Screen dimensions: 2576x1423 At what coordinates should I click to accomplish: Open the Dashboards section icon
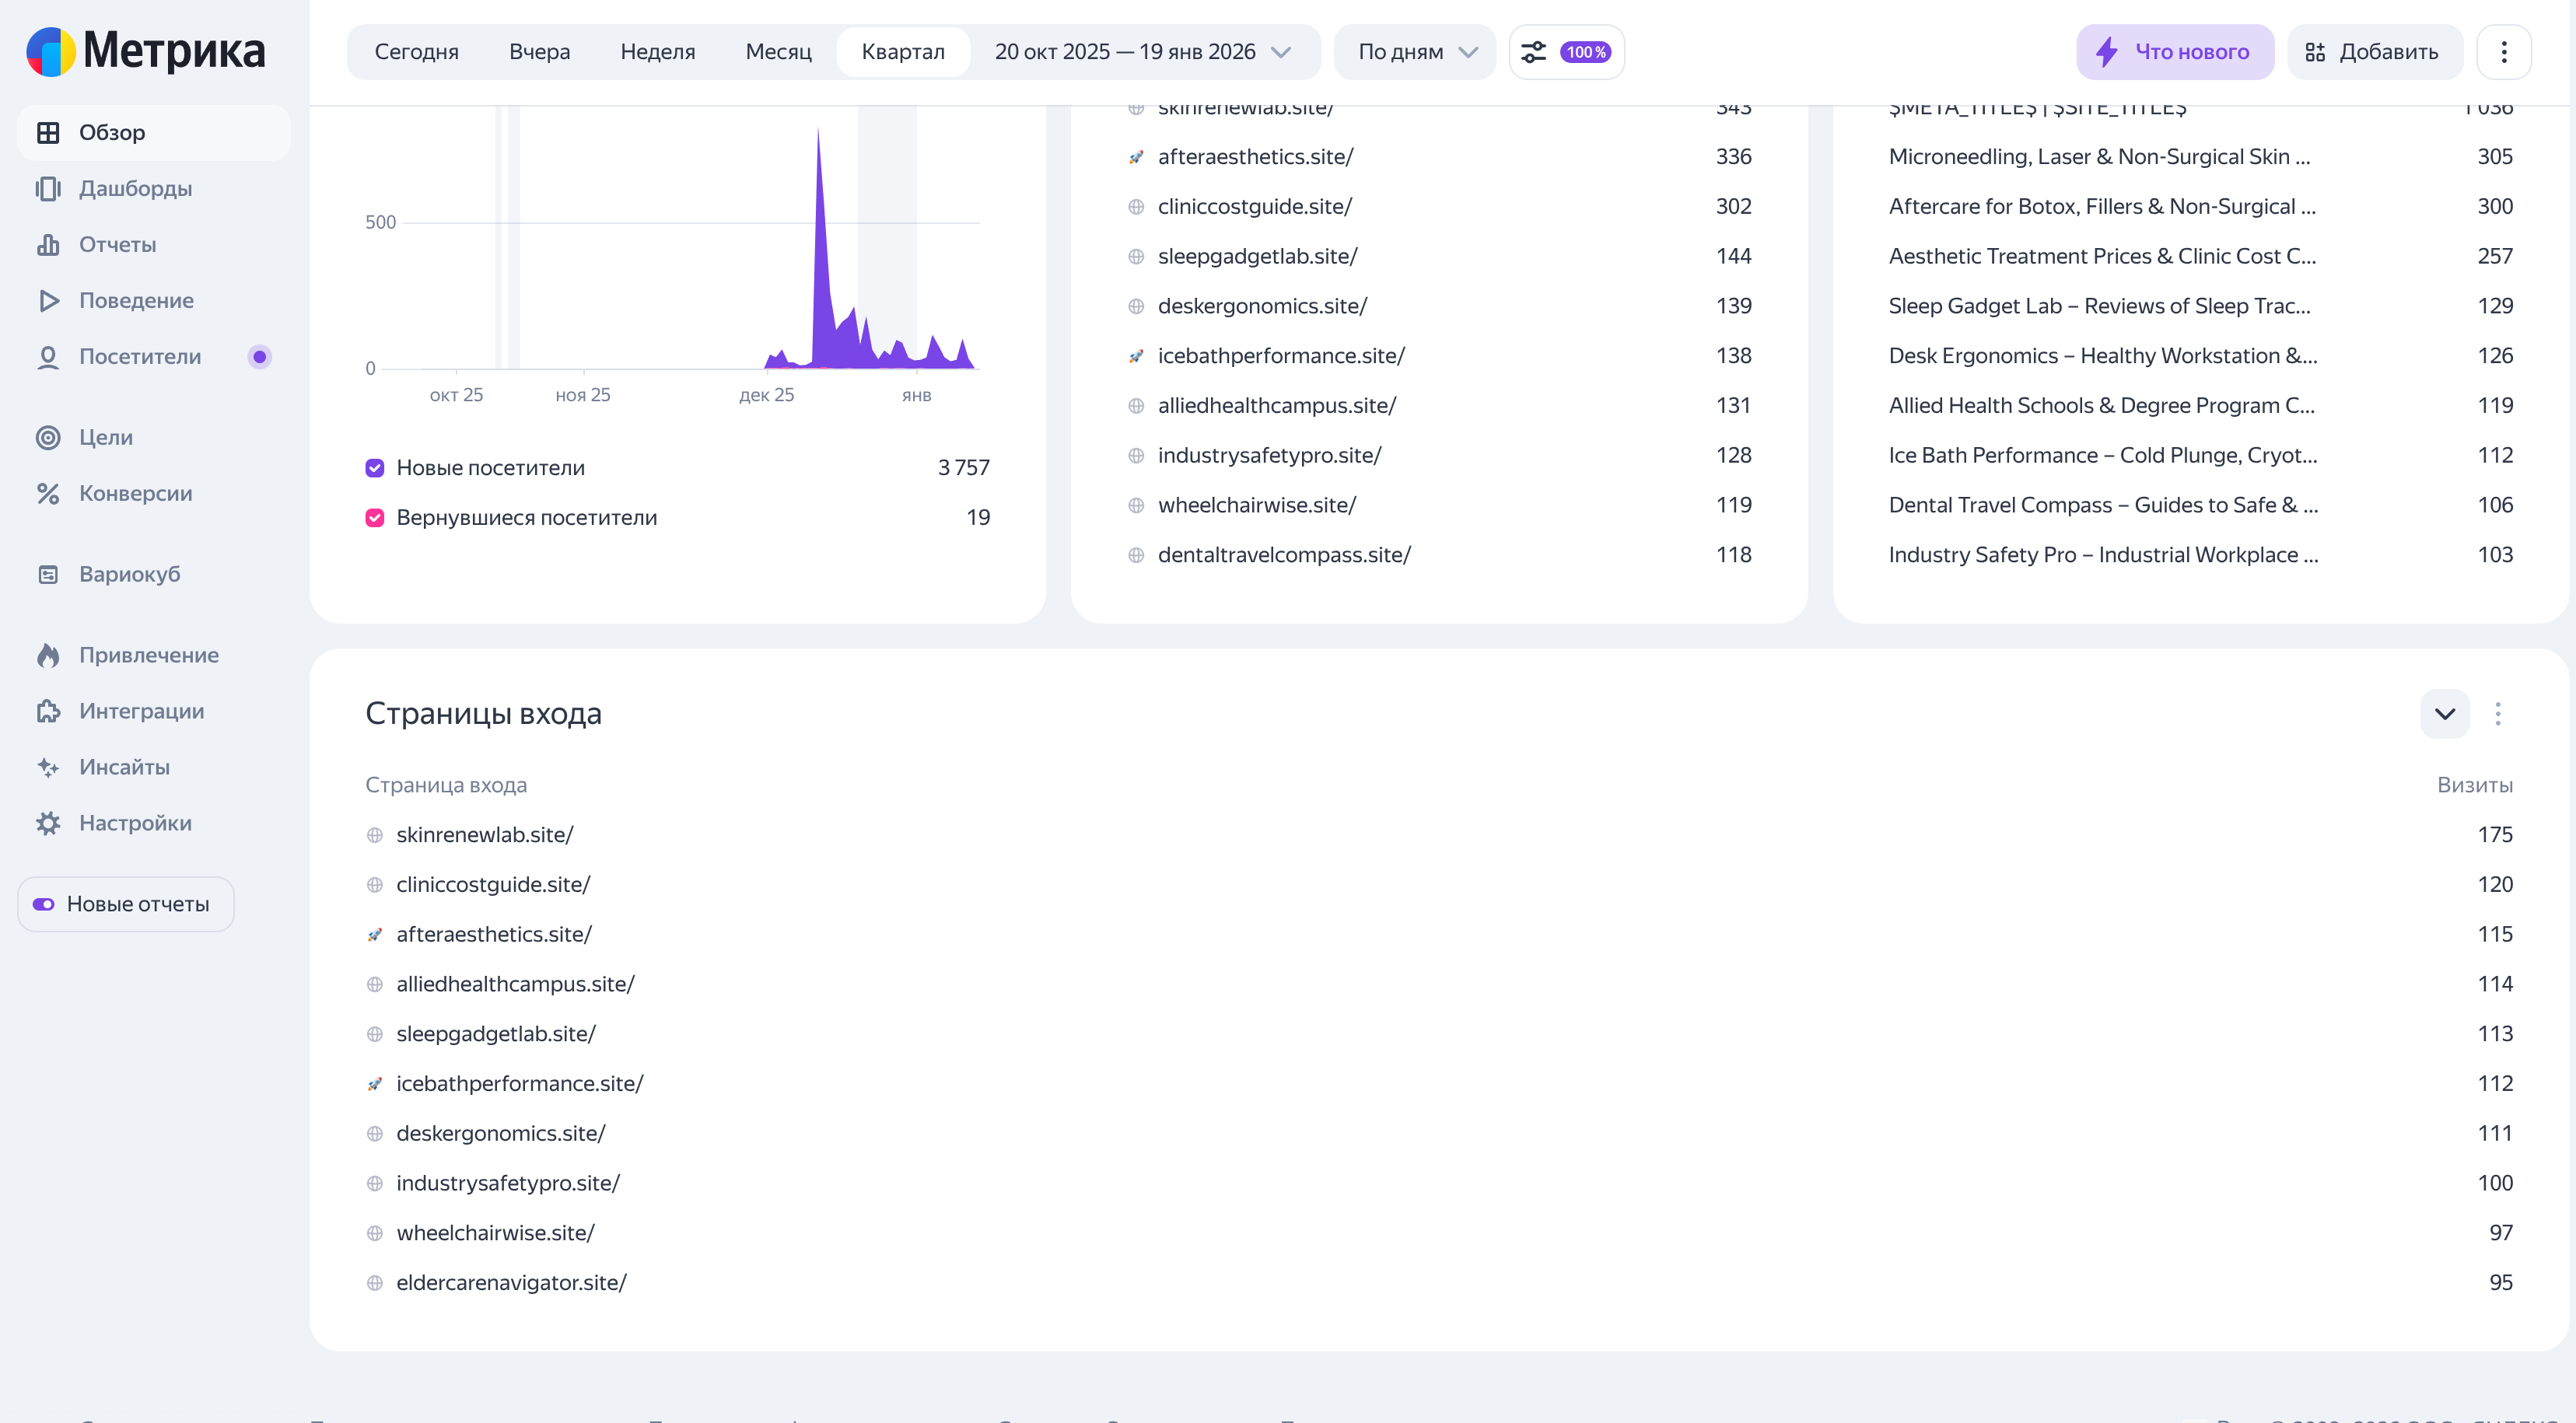tap(47, 188)
